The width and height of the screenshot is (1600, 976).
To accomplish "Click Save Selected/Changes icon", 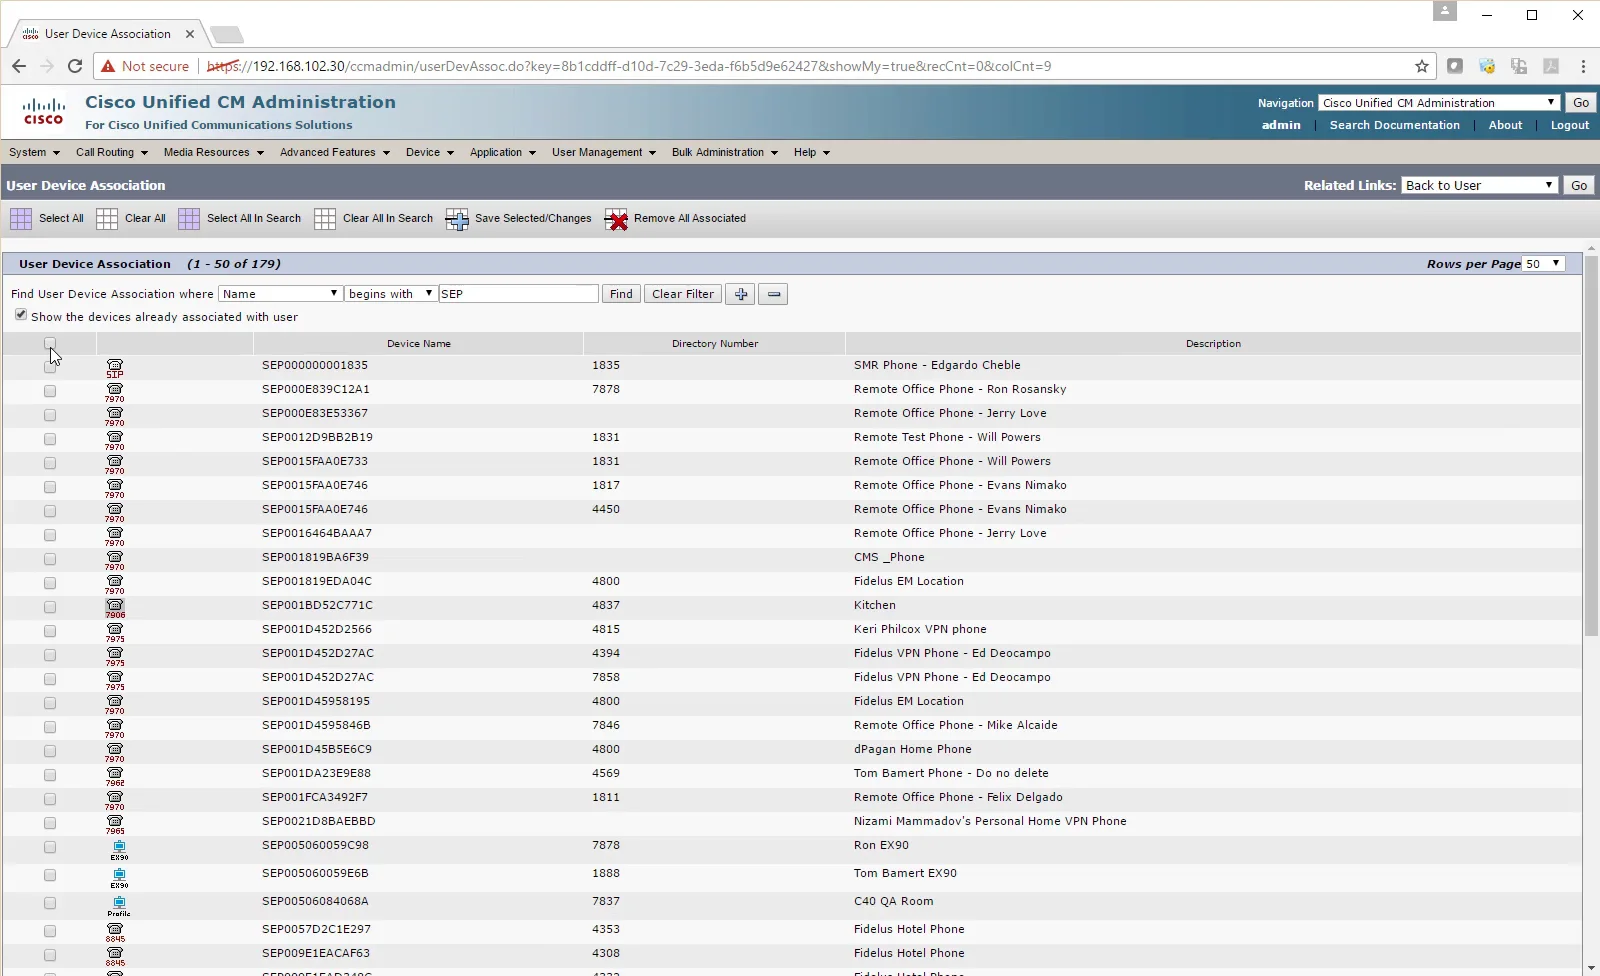I will coord(457,219).
